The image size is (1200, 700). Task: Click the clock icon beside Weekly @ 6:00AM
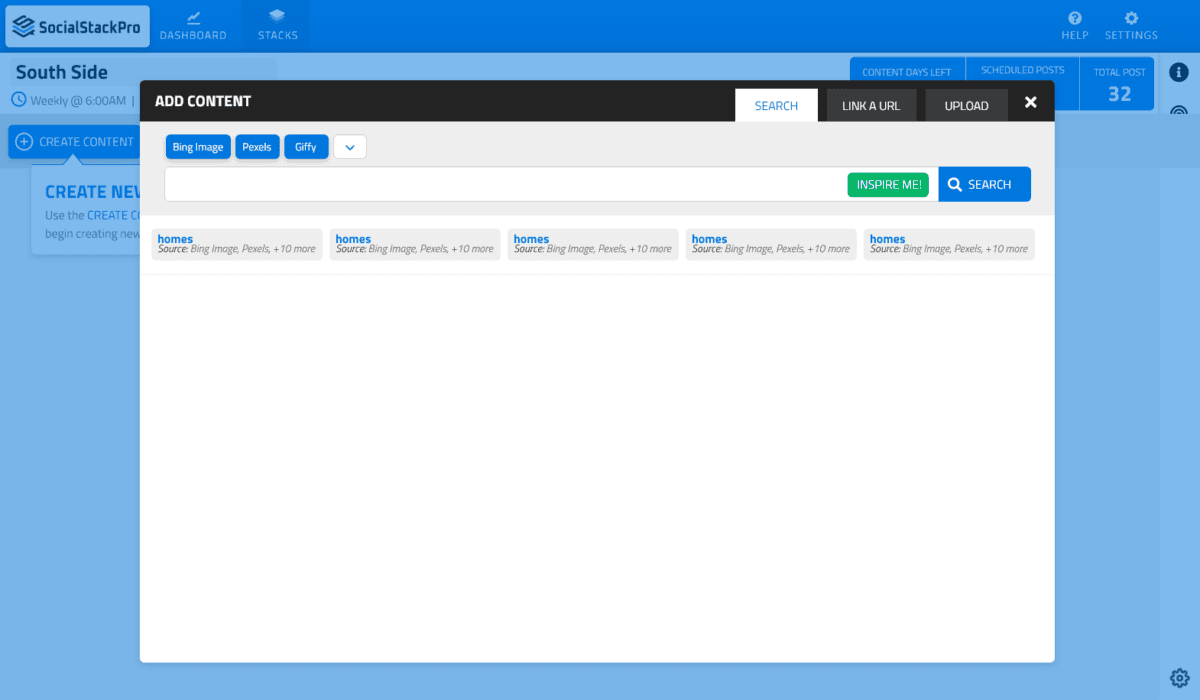click(x=19, y=100)
